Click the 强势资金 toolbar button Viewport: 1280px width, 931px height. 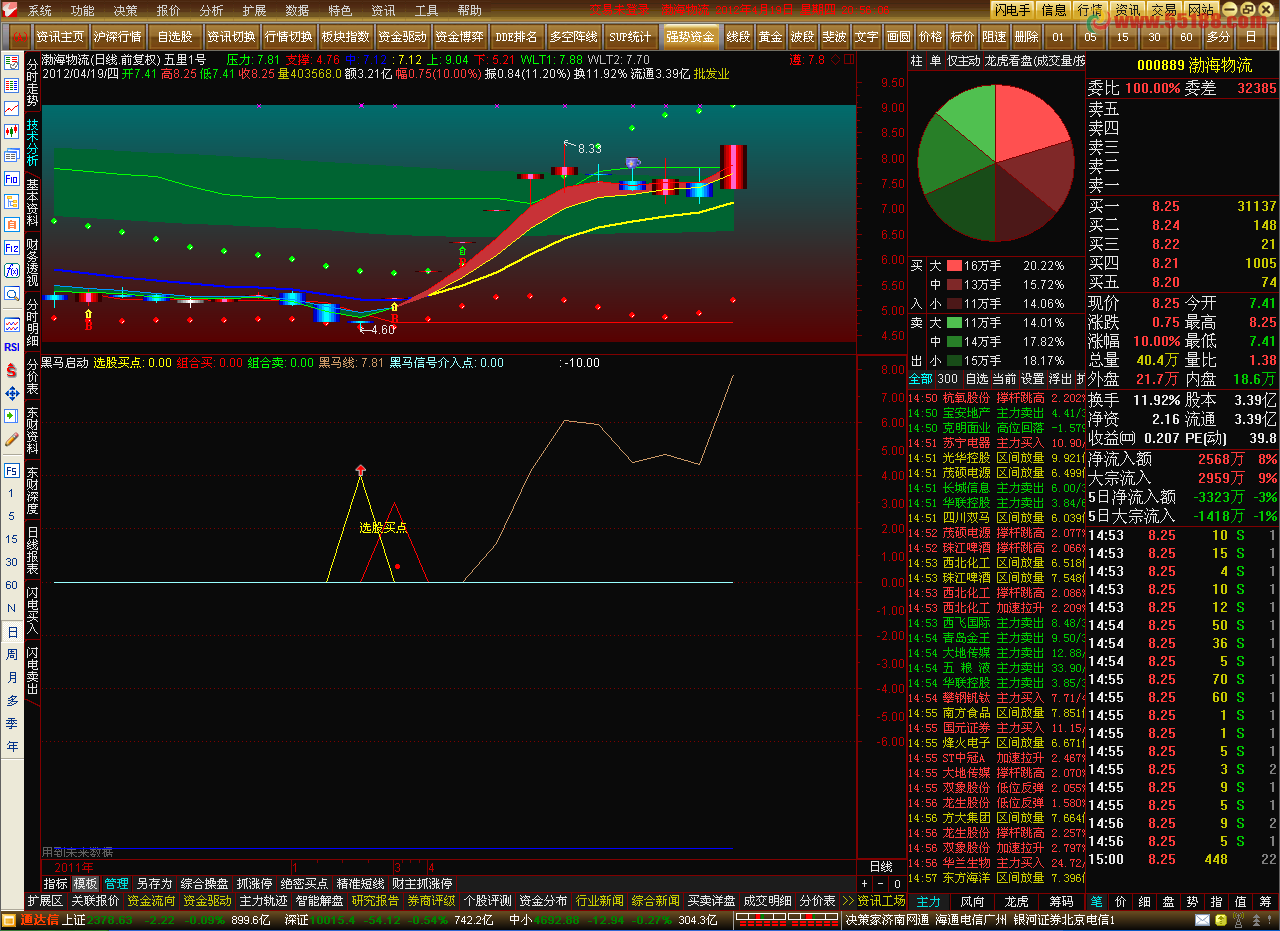point(690,37)
